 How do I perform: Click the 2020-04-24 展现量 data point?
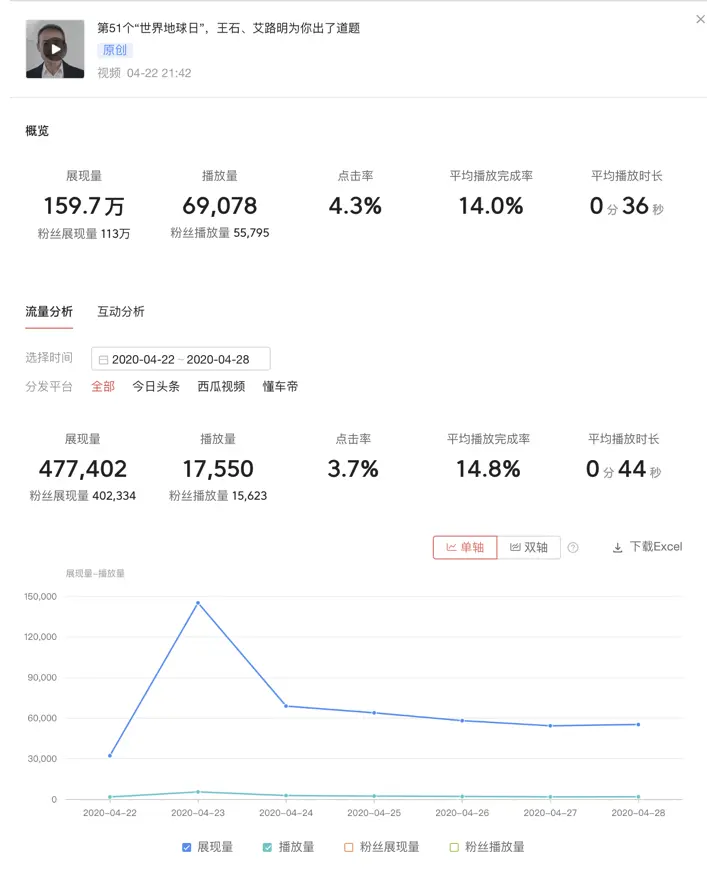tap(286, 706)
